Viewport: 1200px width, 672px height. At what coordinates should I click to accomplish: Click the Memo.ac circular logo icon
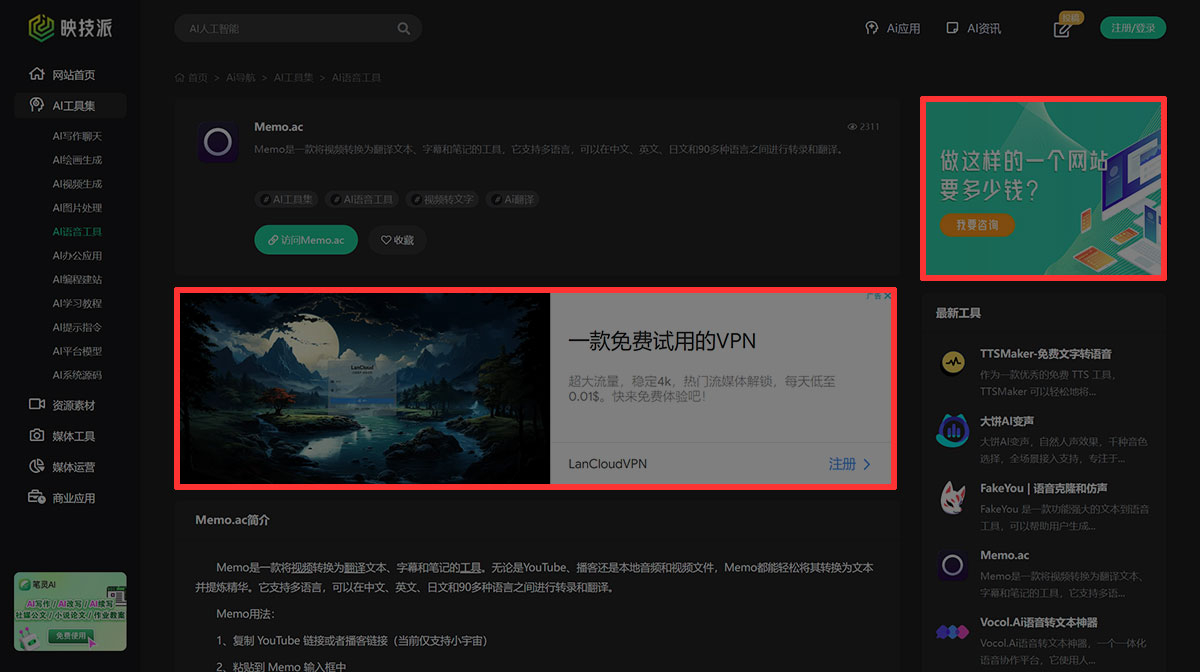pos(217,143)
